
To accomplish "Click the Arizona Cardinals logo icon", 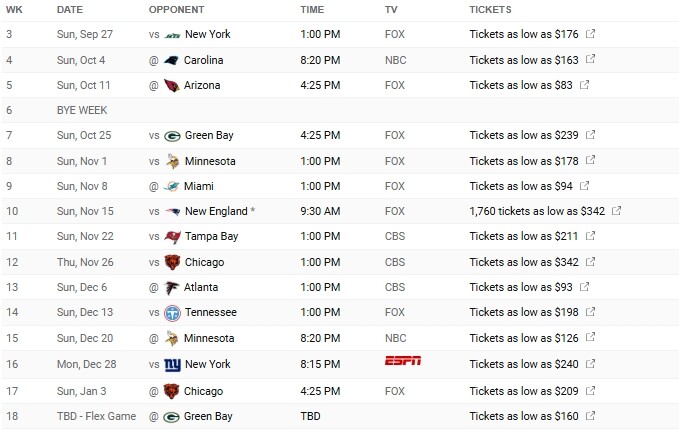I will coord(171,85).
